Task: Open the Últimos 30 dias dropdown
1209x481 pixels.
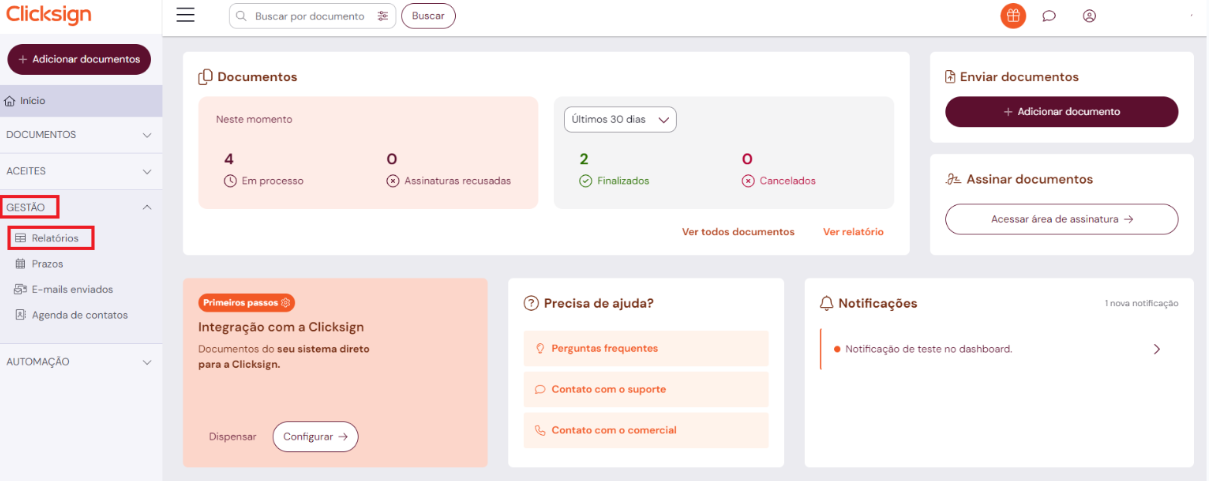Action: coord(620,119)
